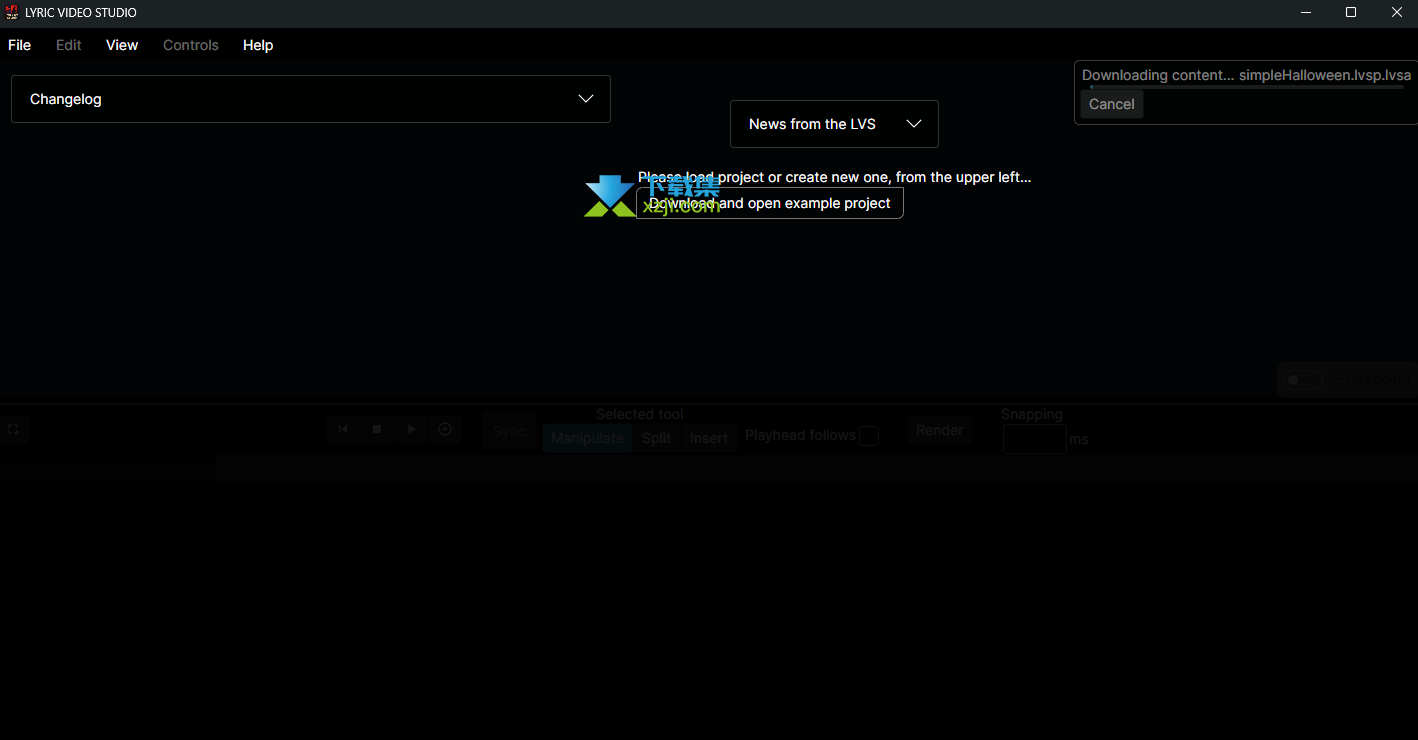Click the Render button
Image resolution: width=1418 pixels, height=740 pixels.
pos(939,430)
